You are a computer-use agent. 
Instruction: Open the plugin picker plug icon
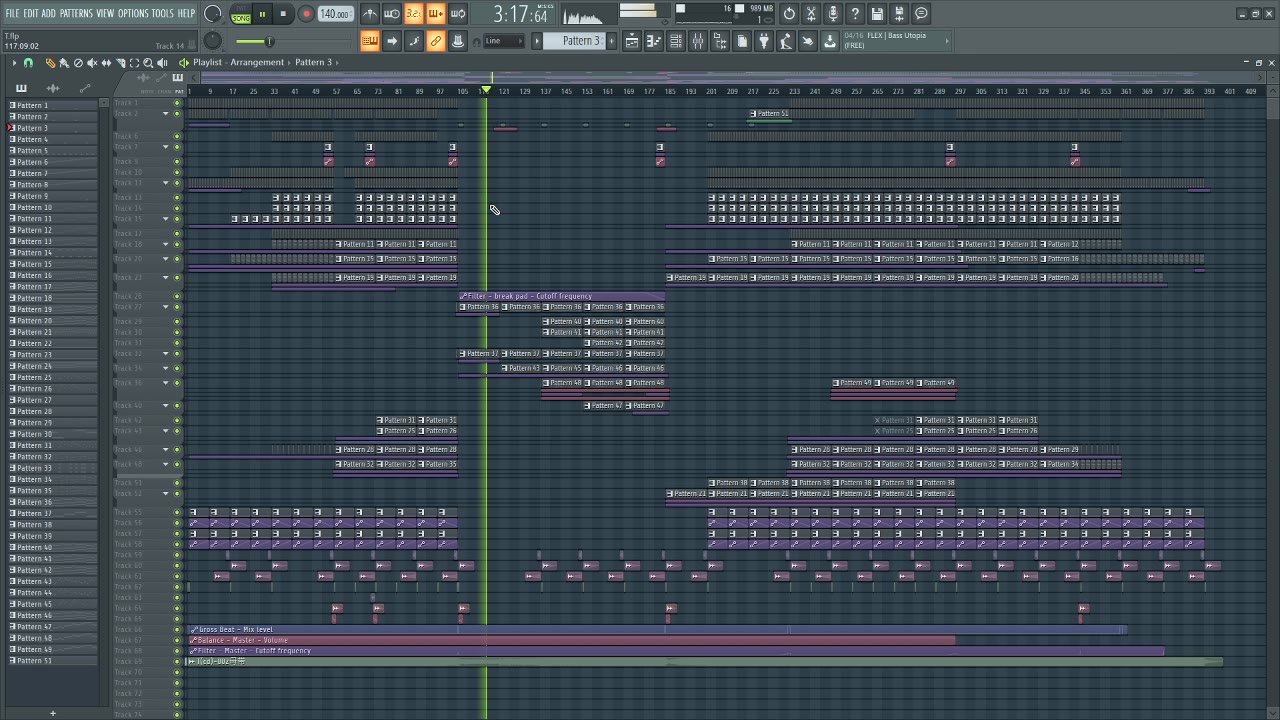click(764, 41)
